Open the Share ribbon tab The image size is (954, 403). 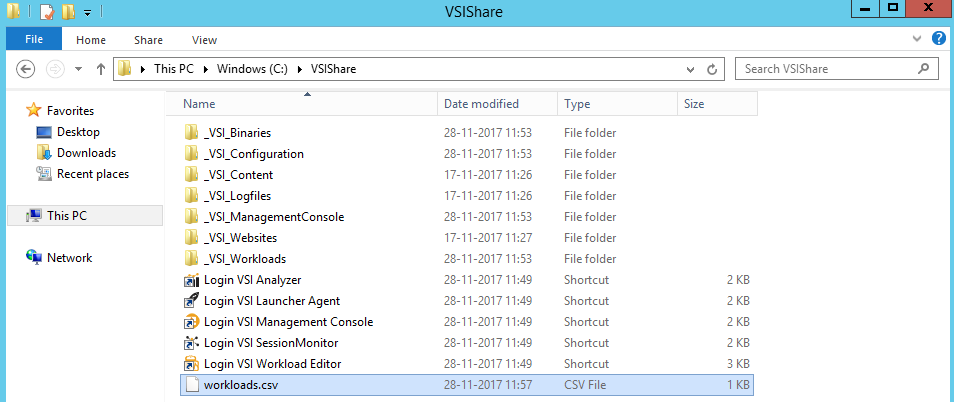[148, 40]
